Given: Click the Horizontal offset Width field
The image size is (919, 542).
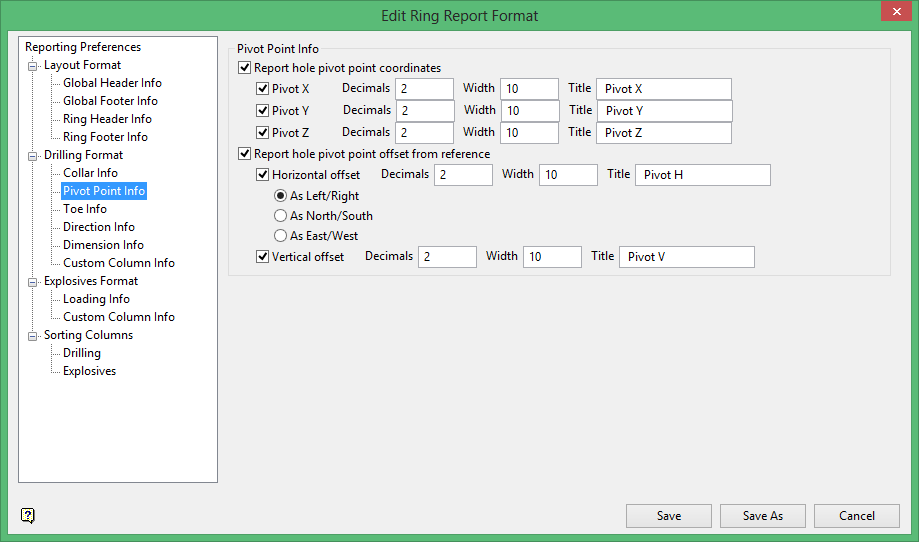Looking at the screenshot, I should [569, 175].
